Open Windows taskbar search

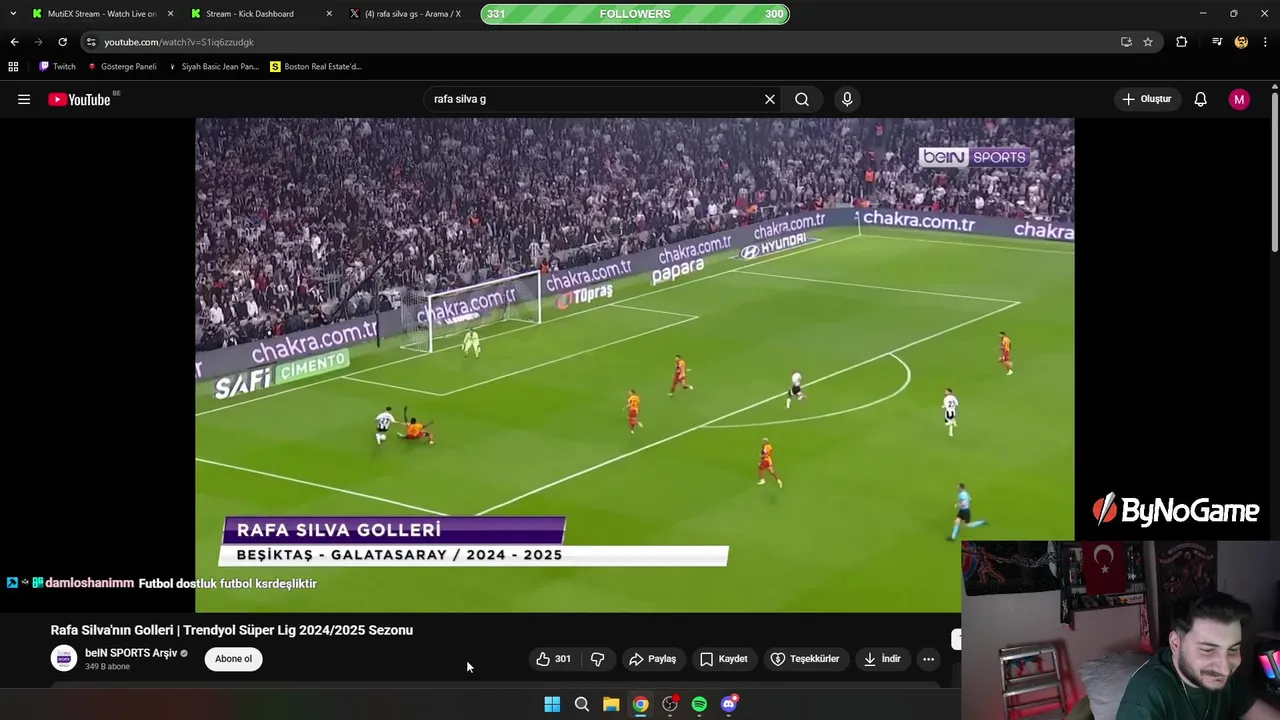(581, 704)
